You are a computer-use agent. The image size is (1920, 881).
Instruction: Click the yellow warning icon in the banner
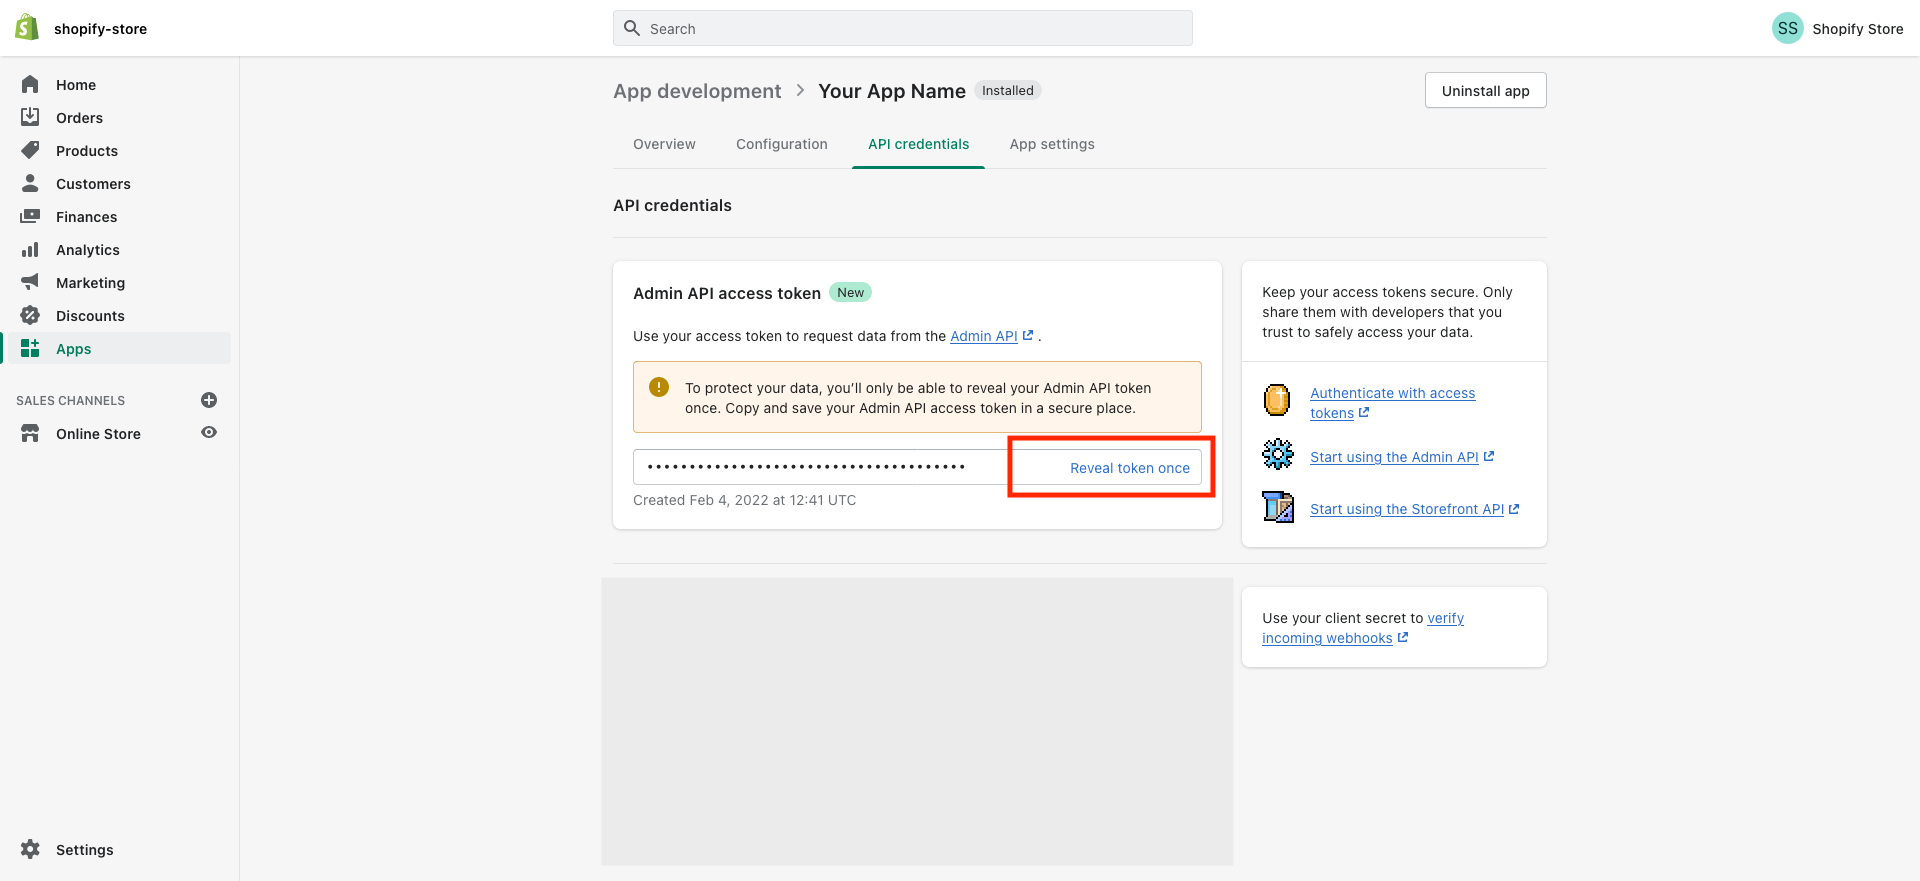pos(659,387)
